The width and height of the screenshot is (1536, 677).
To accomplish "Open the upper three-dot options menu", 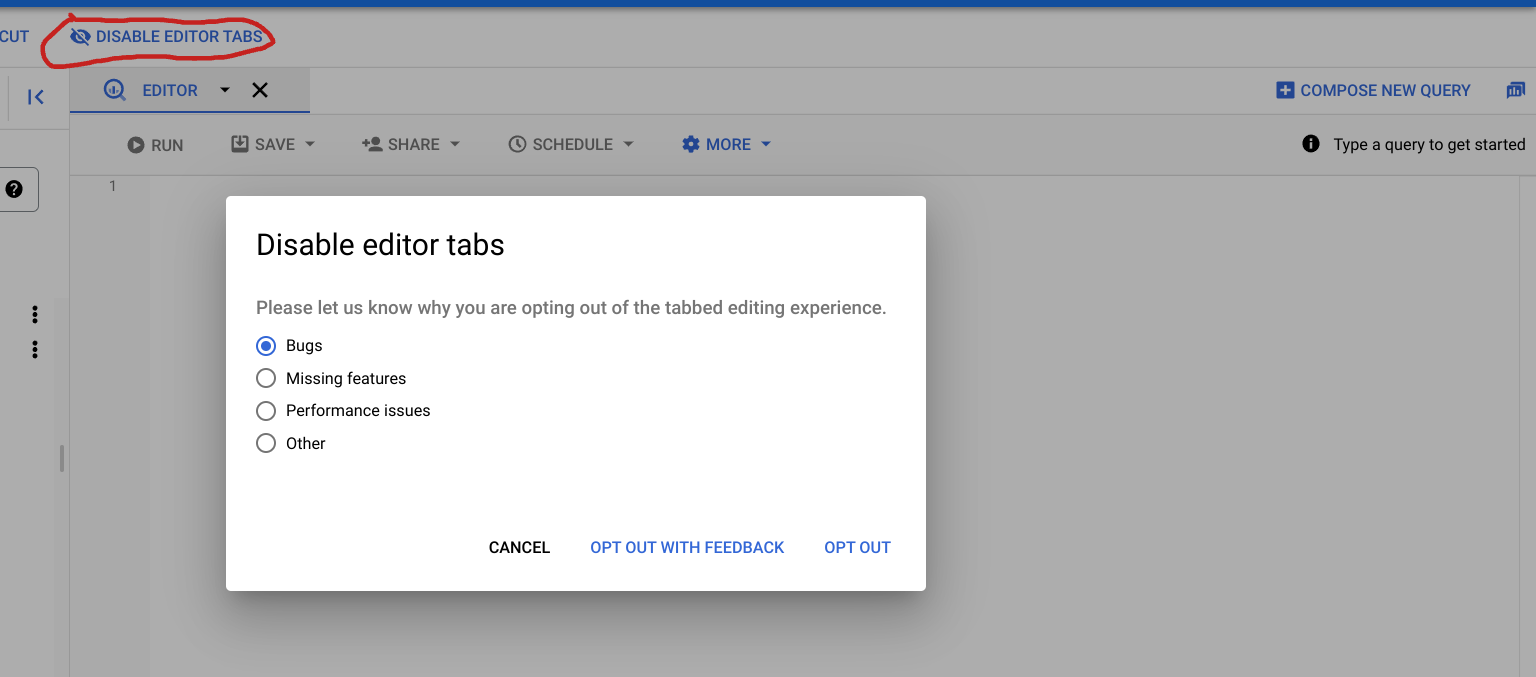I will point(35,315).
